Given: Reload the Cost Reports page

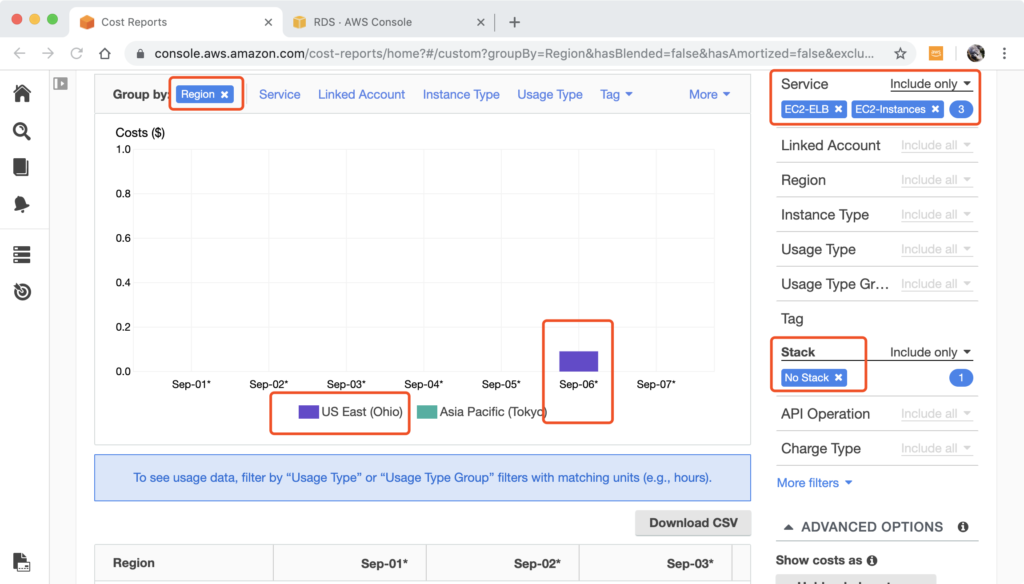Looking at the screenshot, I should [76, 54].
